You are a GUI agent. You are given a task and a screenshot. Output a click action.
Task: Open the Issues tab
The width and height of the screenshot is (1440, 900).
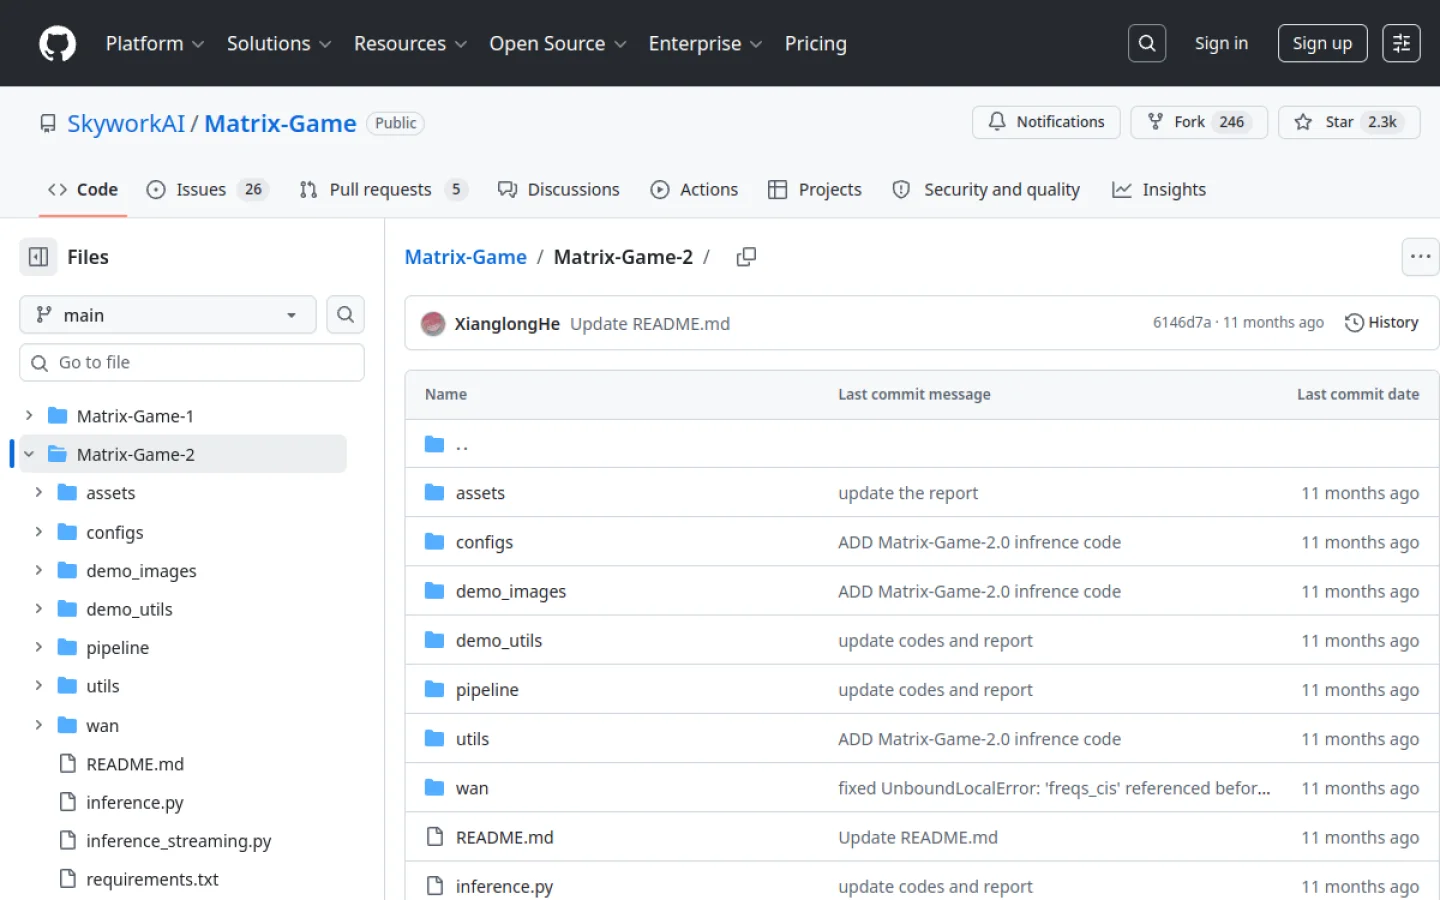click(x=208, y=190)
